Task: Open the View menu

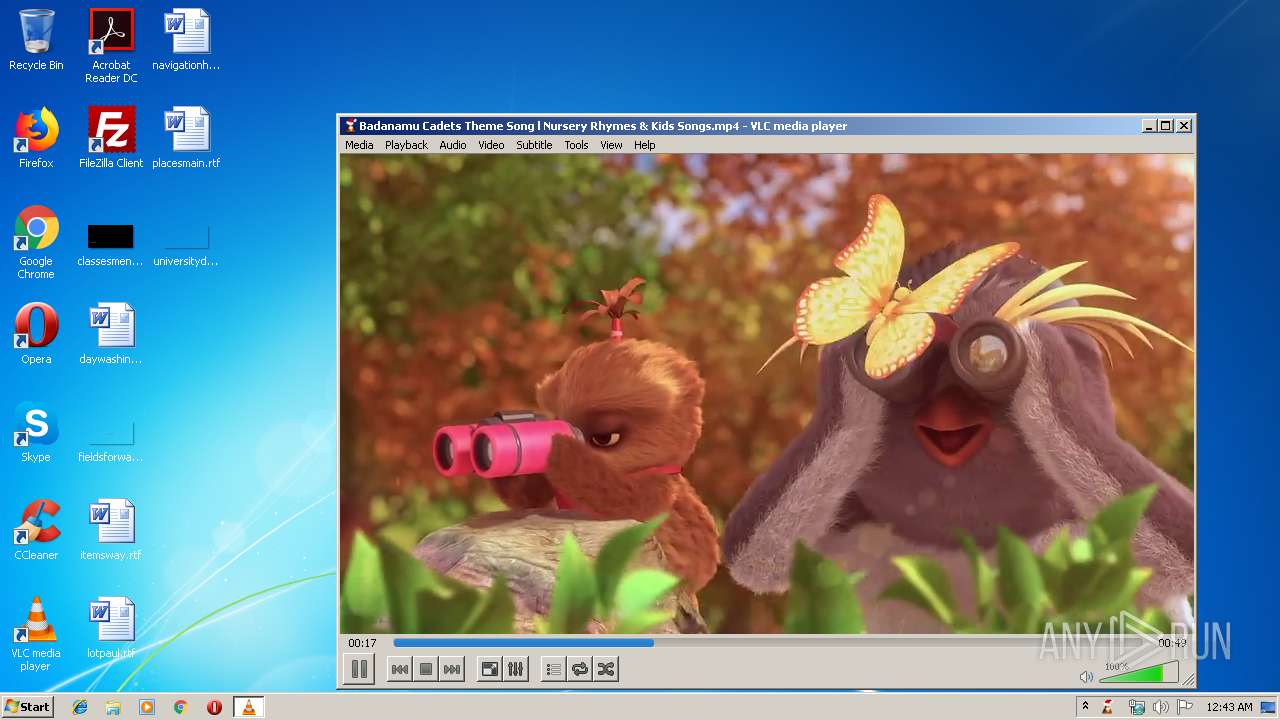Action: pos(611,145)
